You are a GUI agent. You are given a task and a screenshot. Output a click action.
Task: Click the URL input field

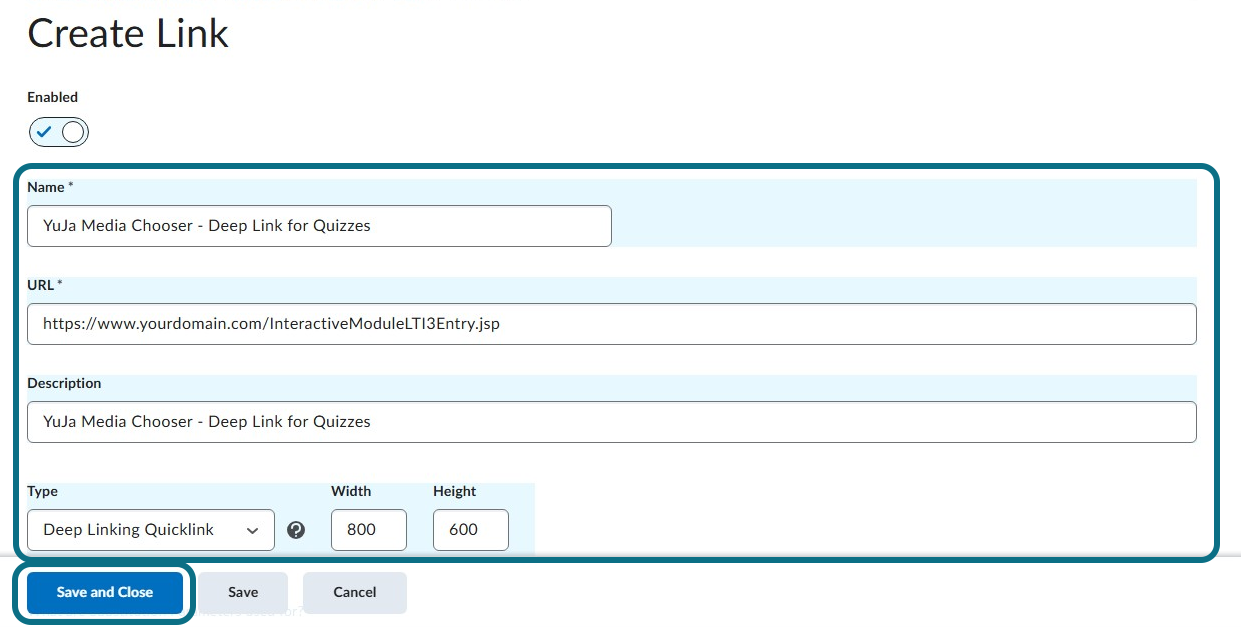coord(612,324)
